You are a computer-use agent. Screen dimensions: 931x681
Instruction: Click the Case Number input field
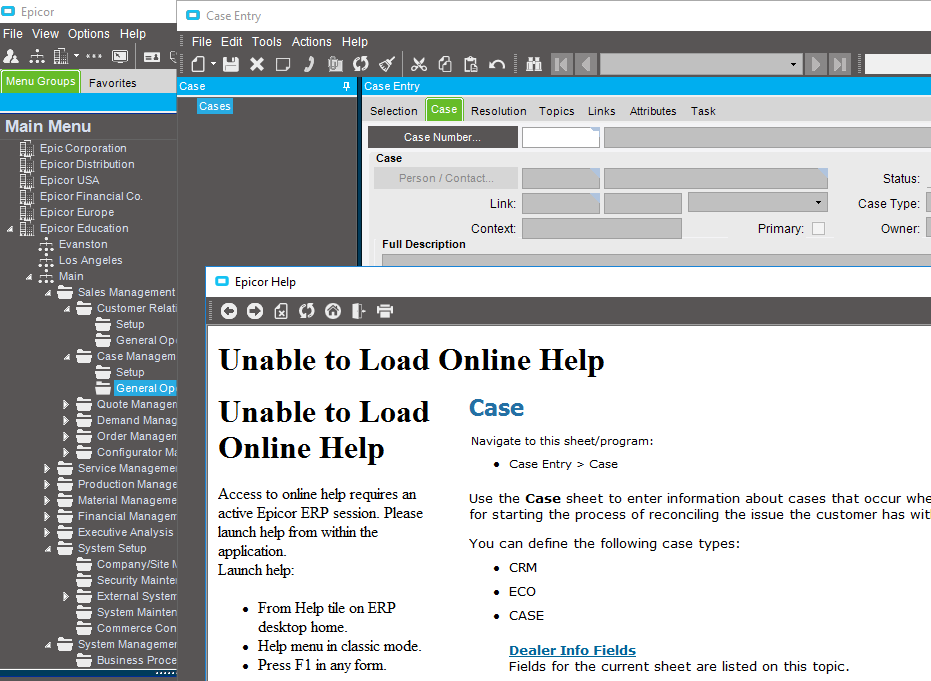(560, 137)
